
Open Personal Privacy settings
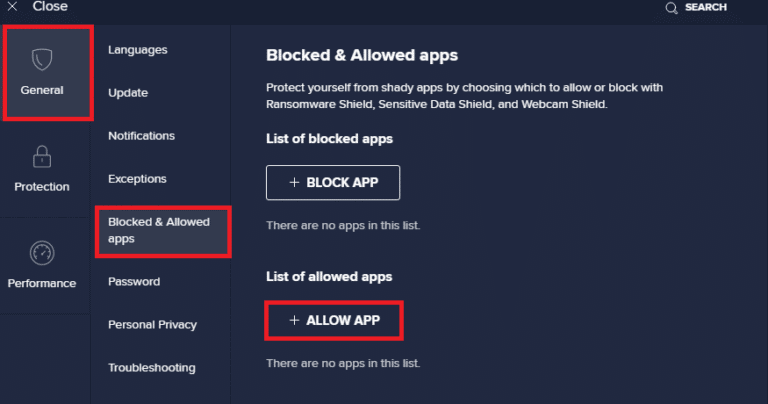(152, 325)
